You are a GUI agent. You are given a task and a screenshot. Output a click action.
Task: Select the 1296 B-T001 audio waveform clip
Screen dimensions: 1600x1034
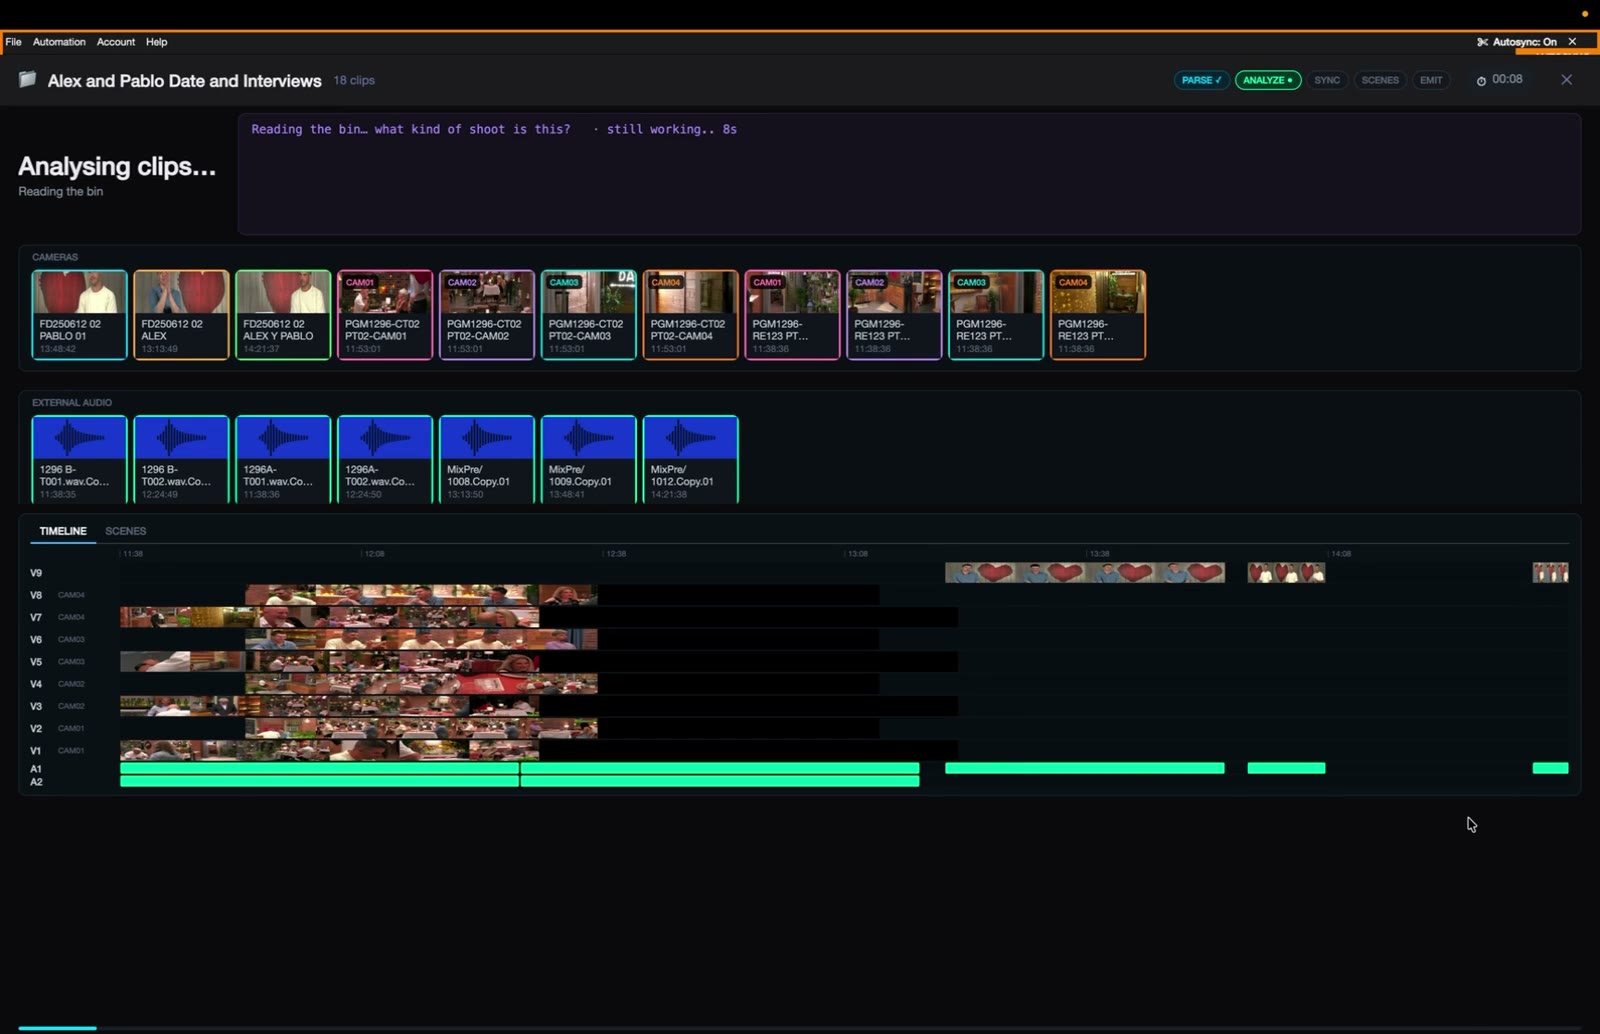(x=79, y=459)
